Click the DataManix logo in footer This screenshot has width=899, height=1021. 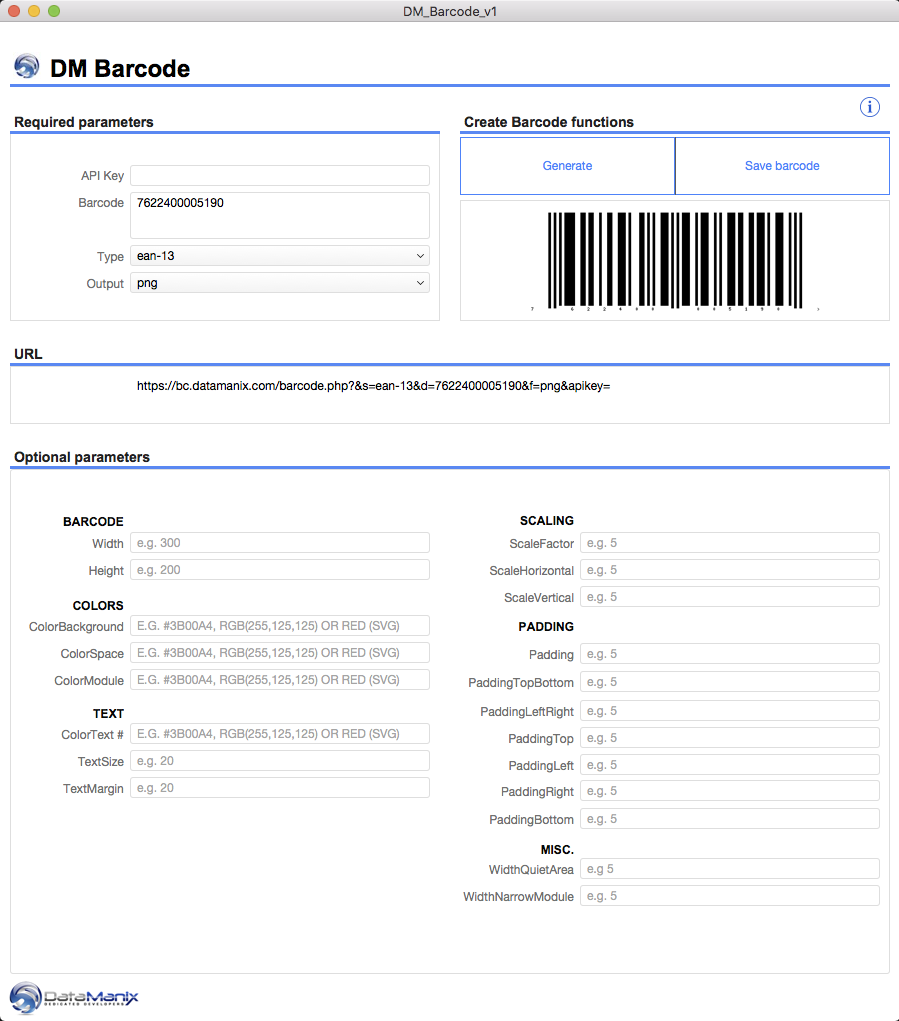(74, 998)
